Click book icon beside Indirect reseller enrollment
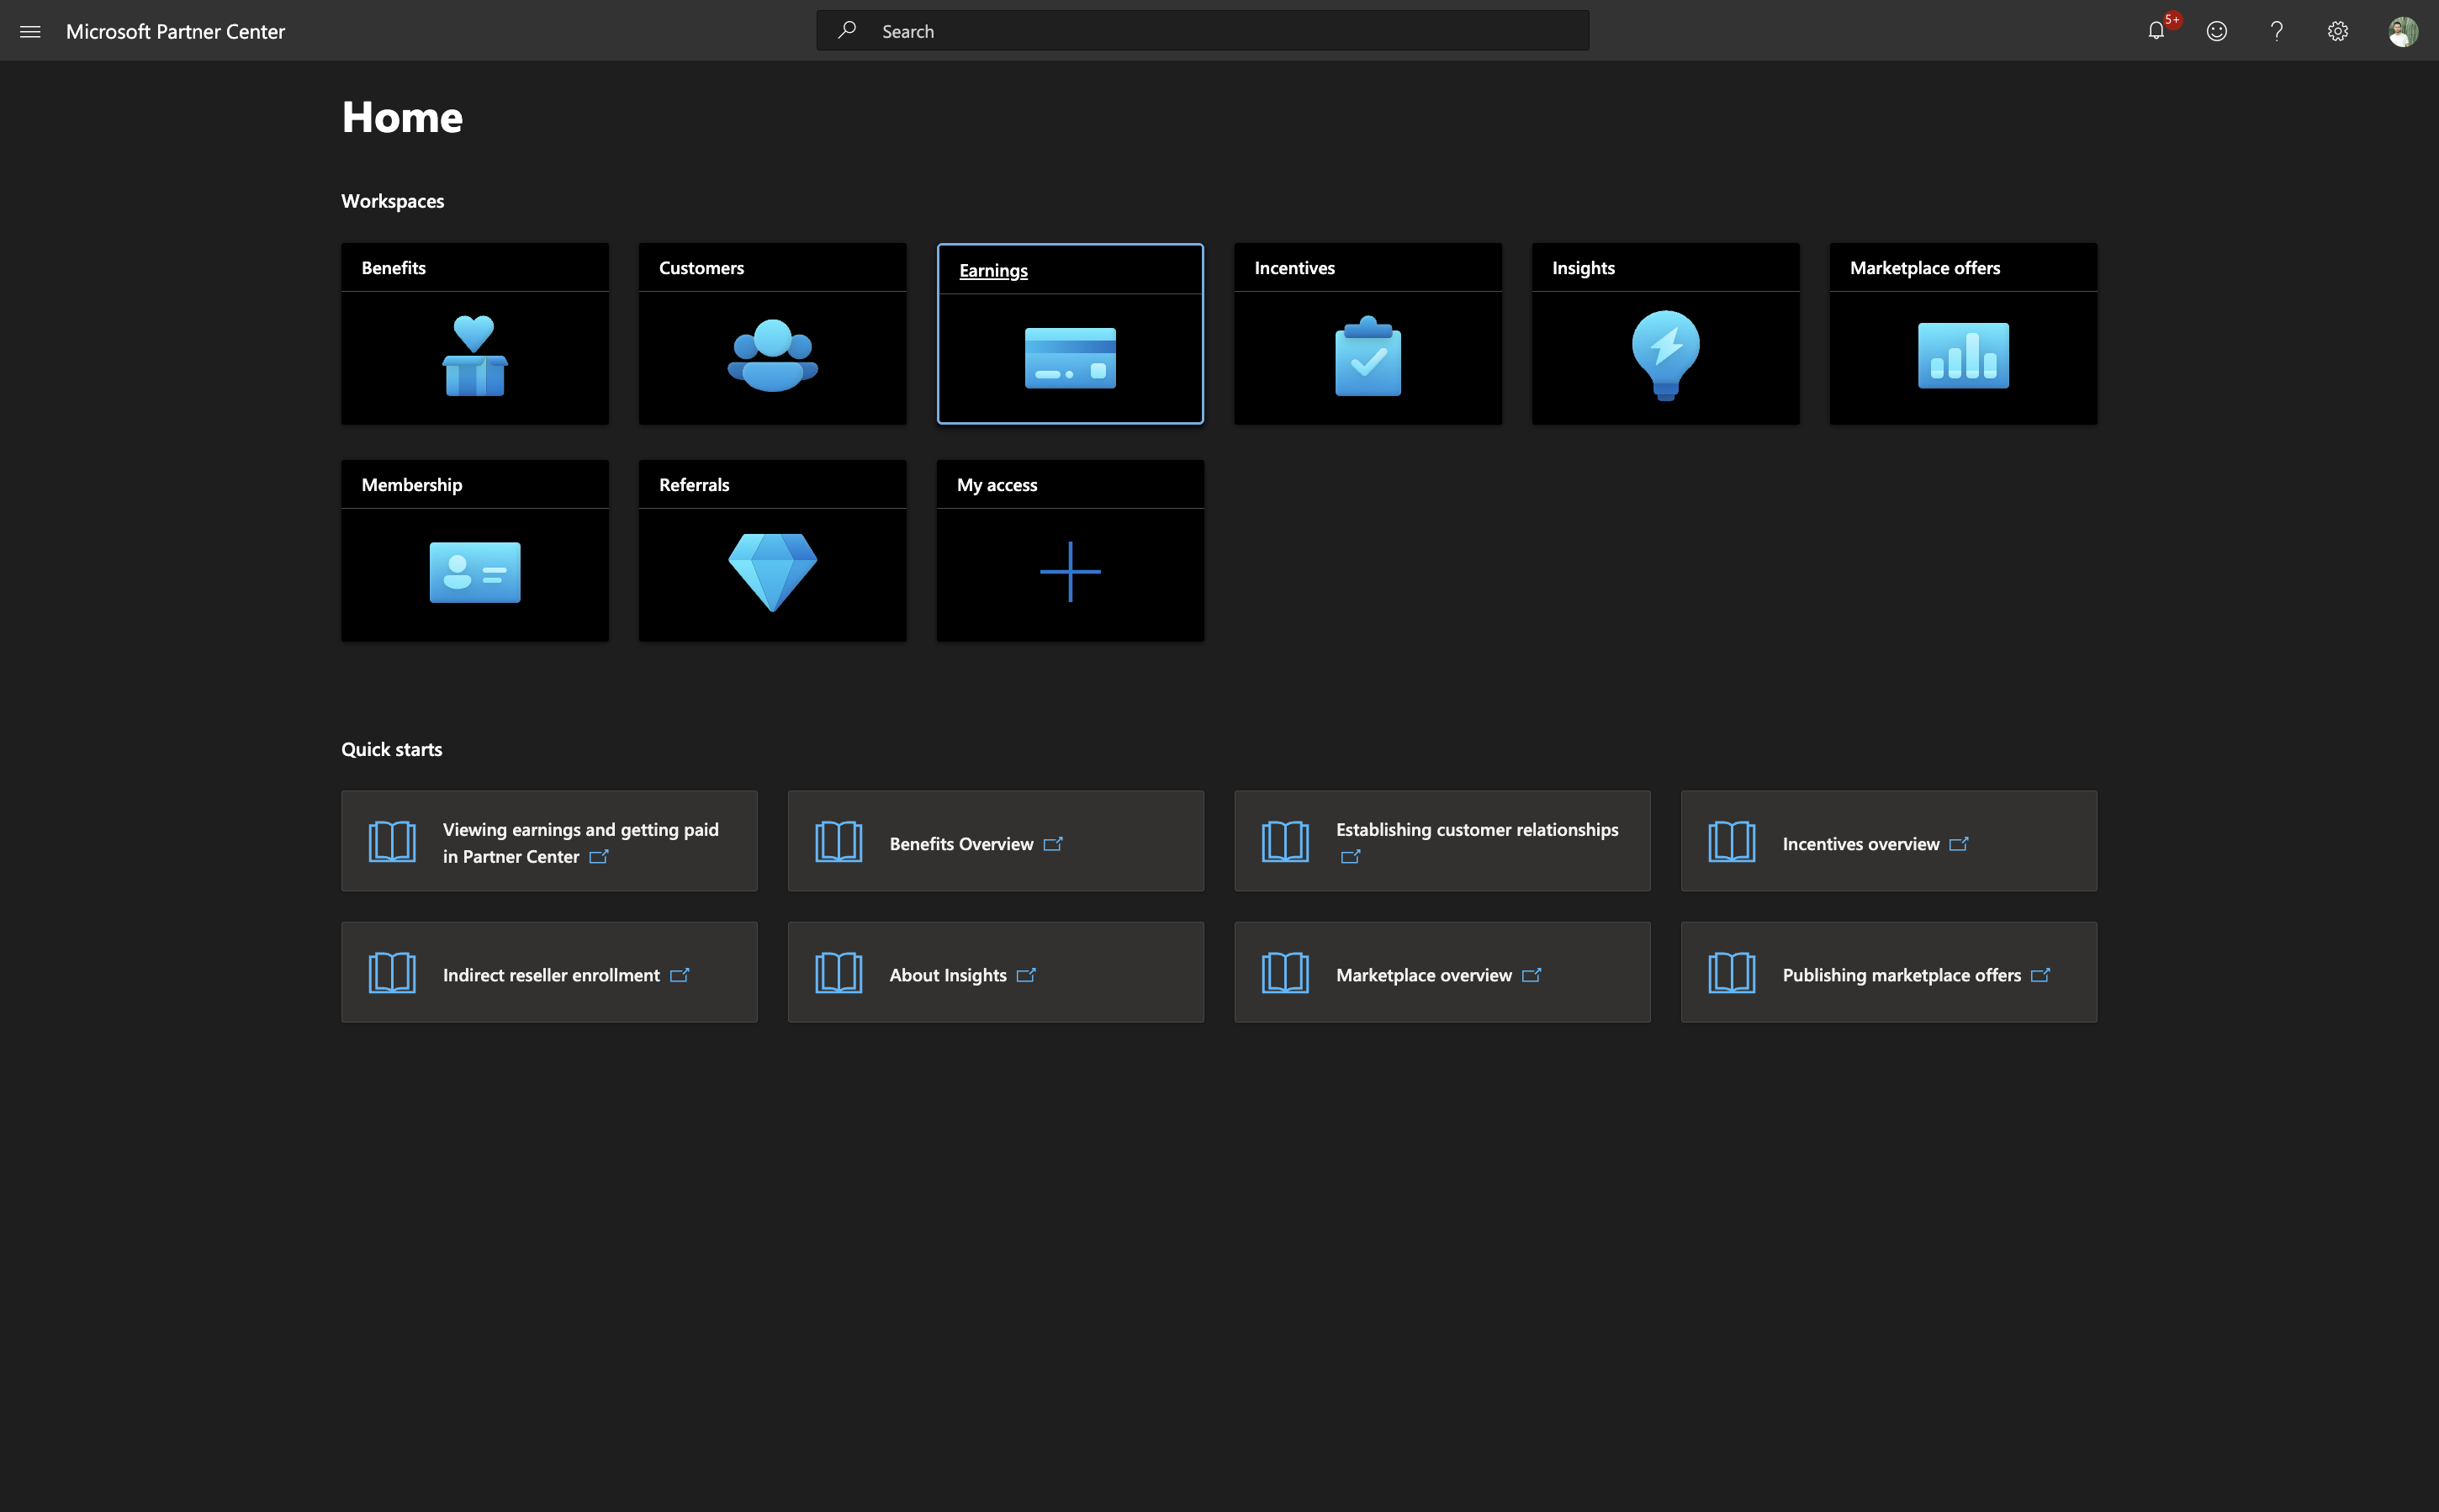2439x1512 pixels. pos(392,973)
